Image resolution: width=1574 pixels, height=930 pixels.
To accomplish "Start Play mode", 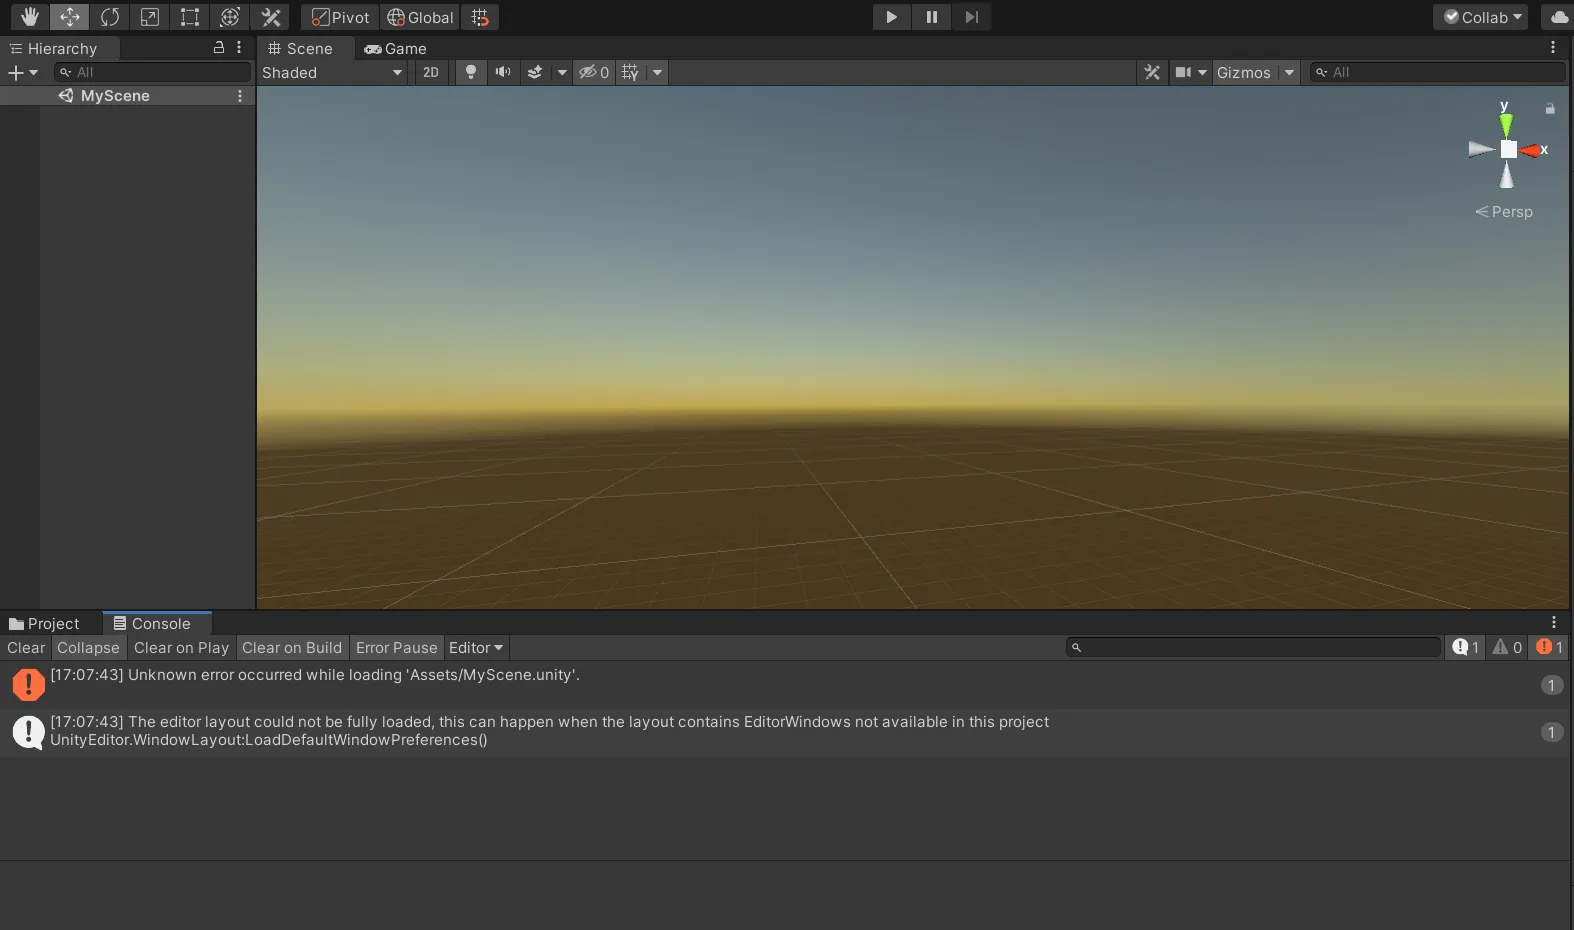I will tap(891, 17).
